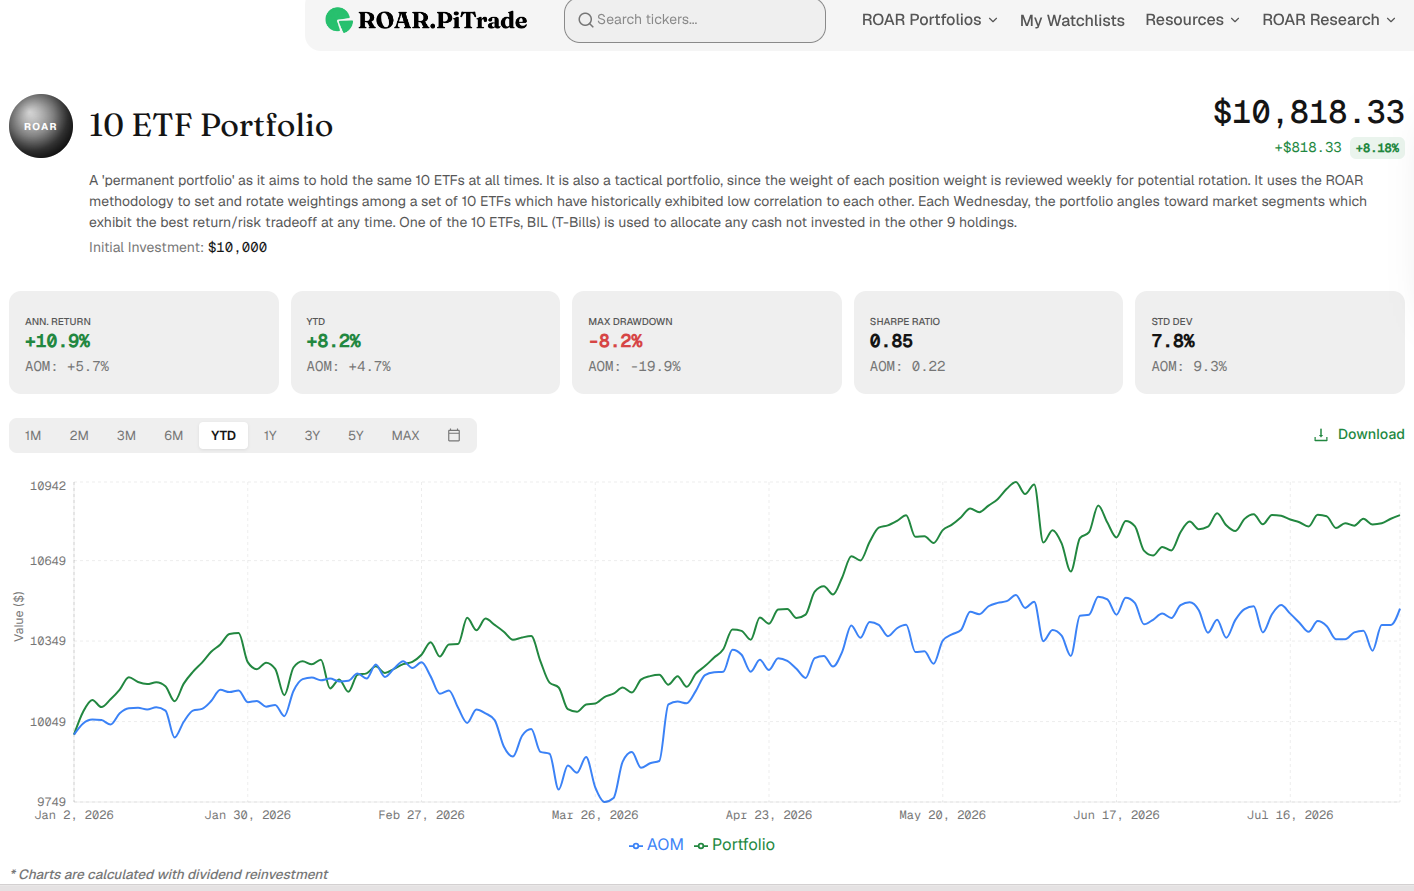
Task: Expand the ROAR Research dropdown
Action: coord(1329,20)
